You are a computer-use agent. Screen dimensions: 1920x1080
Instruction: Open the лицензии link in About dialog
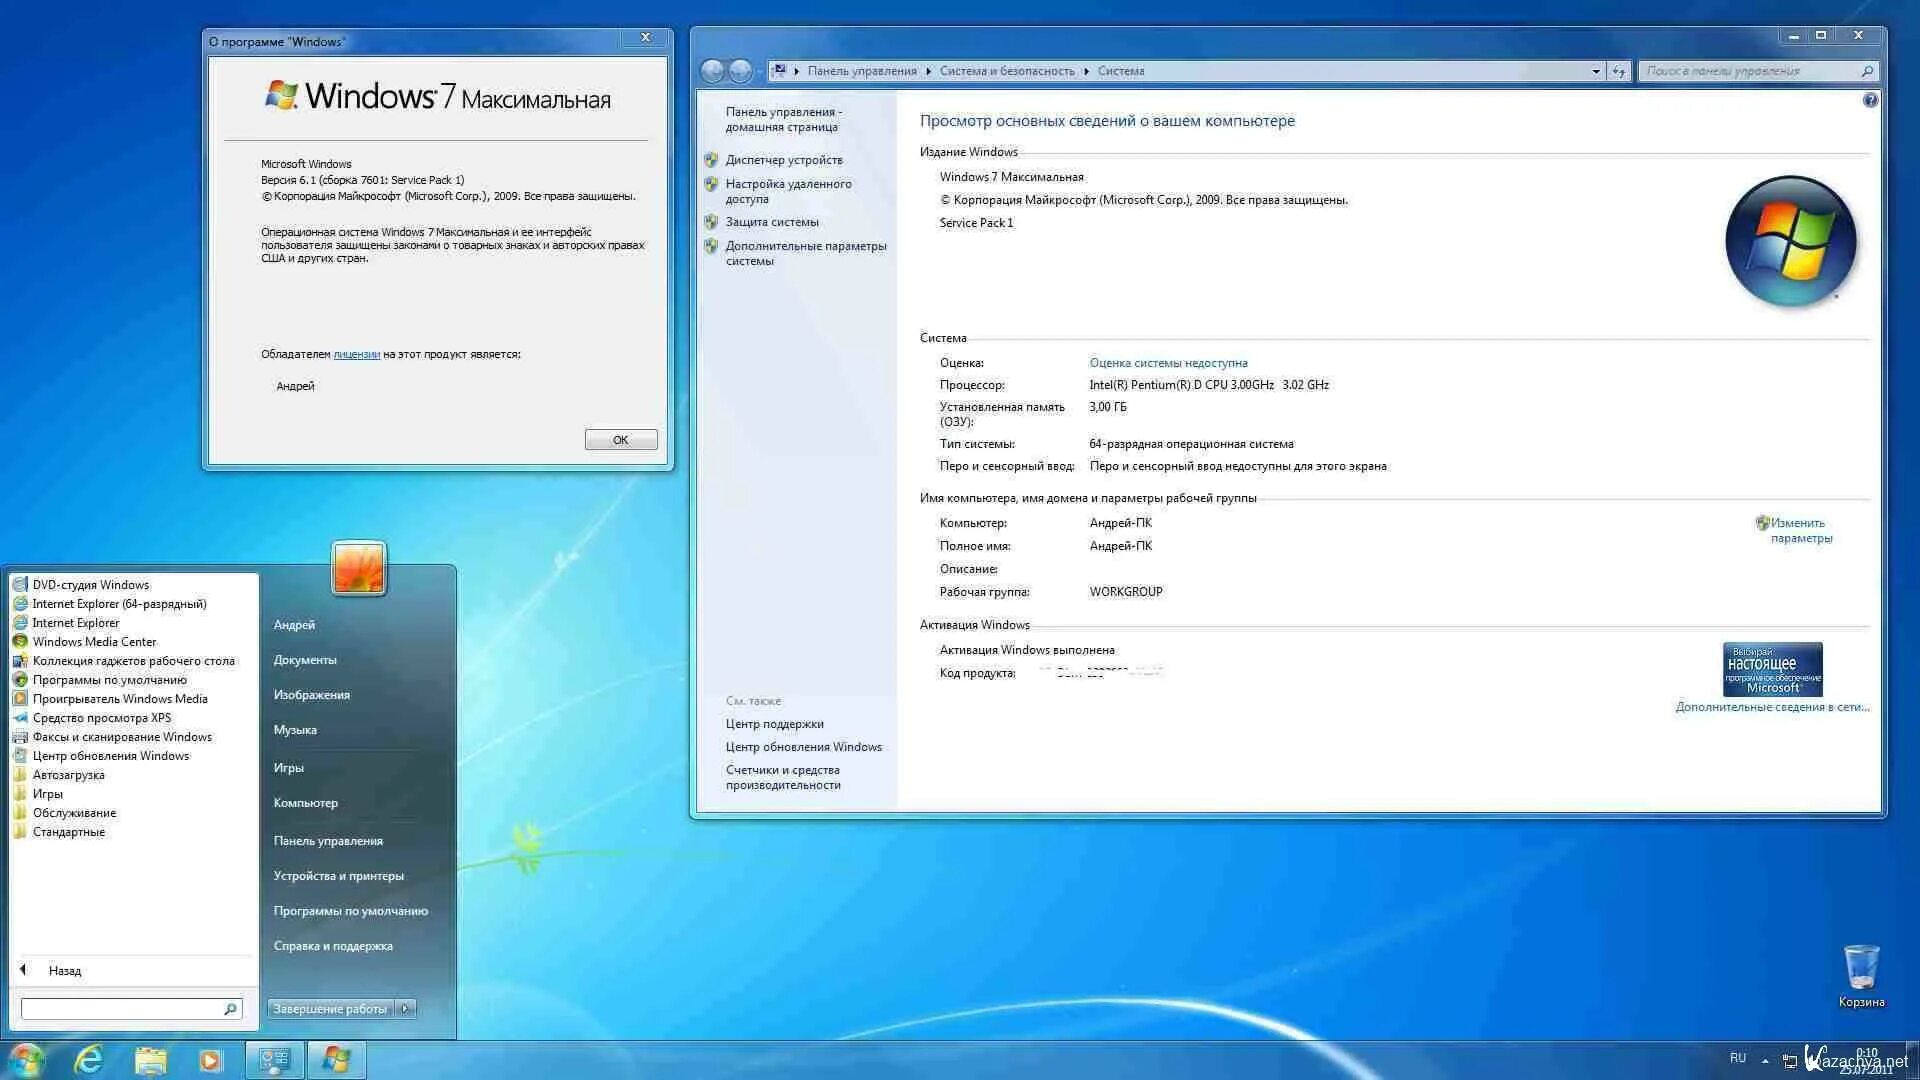pyautogui.click(x=356, y=354)
